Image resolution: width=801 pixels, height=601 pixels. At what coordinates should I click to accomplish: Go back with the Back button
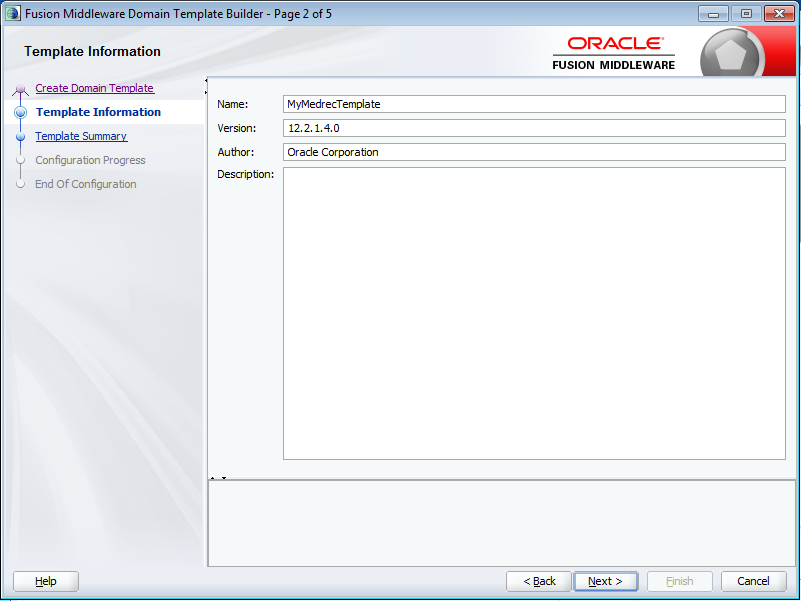539,581
